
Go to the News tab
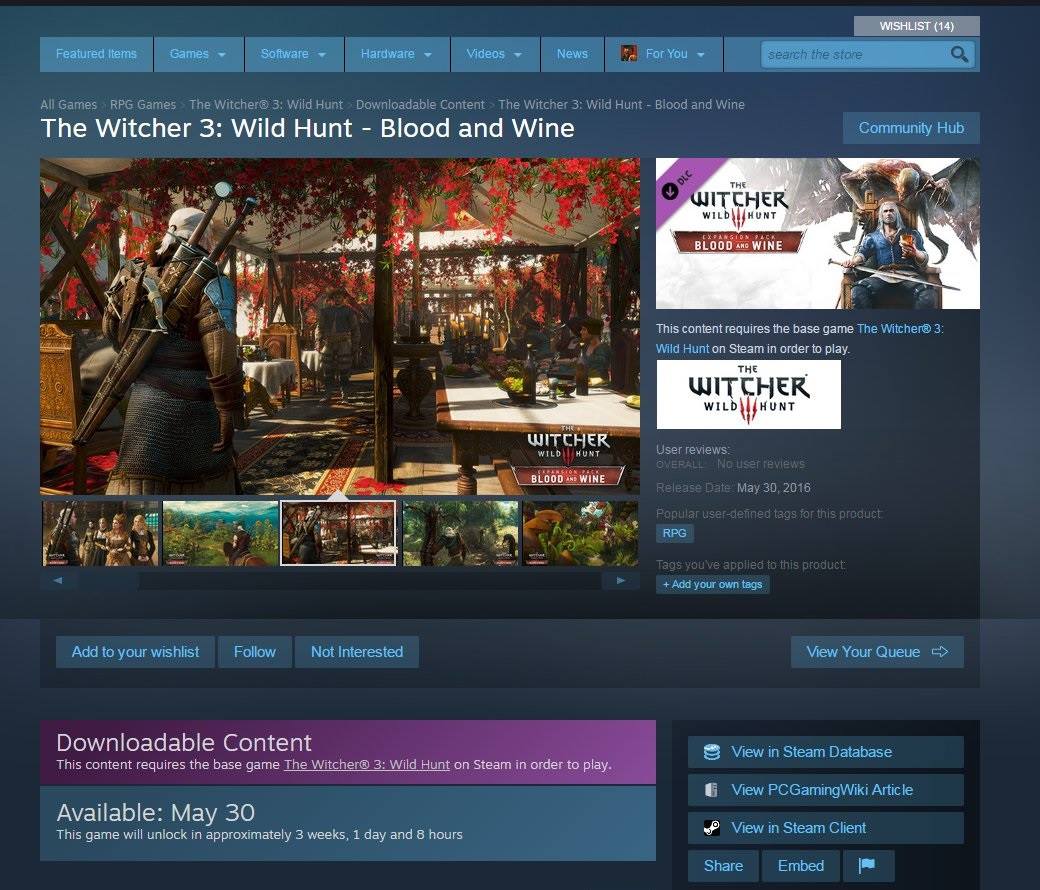(x=572, y=54)
